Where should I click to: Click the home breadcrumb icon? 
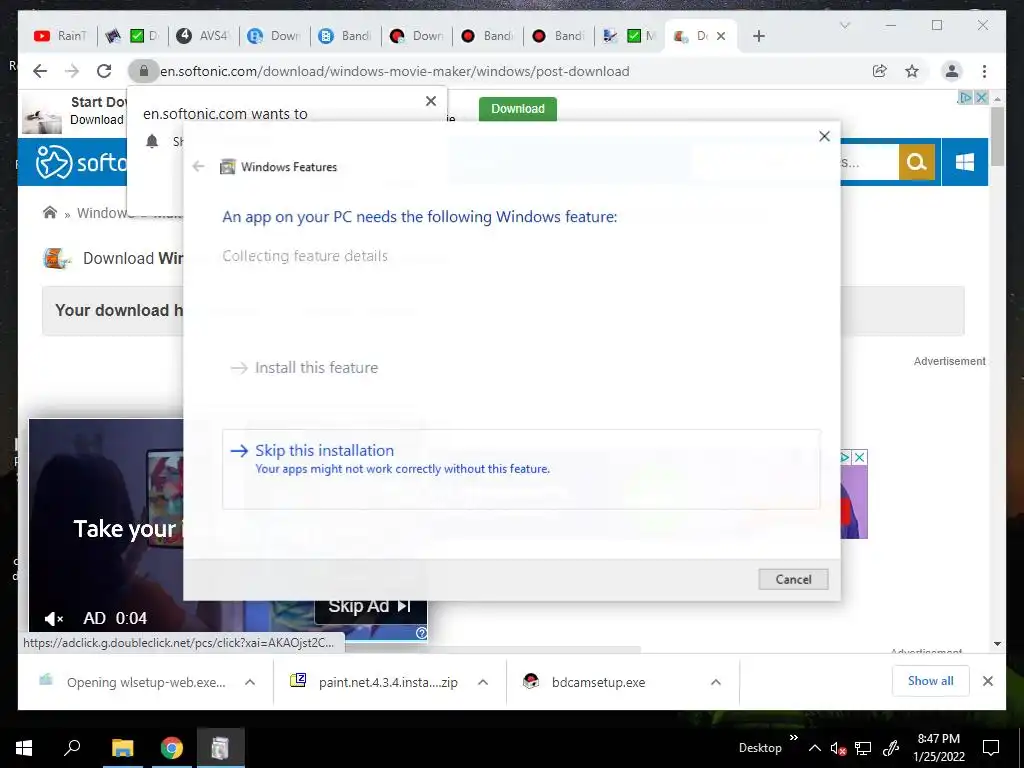coord(50,212)
